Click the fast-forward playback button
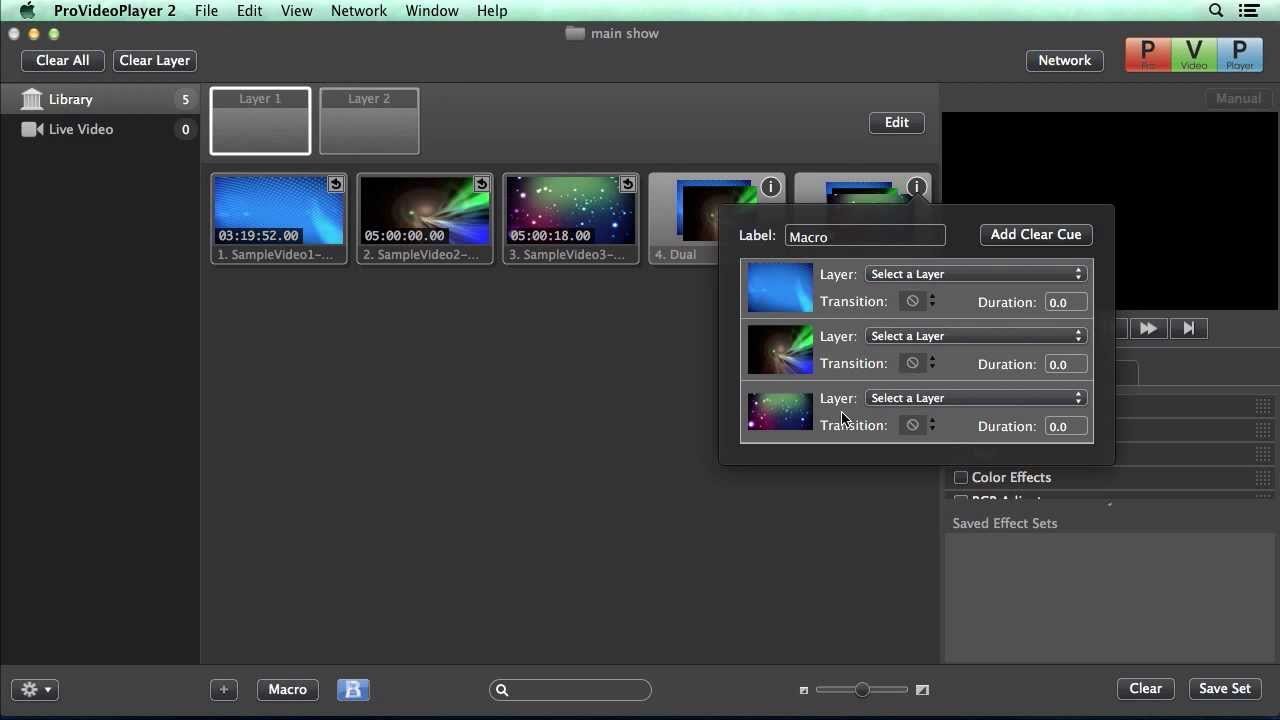The image size is (1280, 720). click(1148, 328)
